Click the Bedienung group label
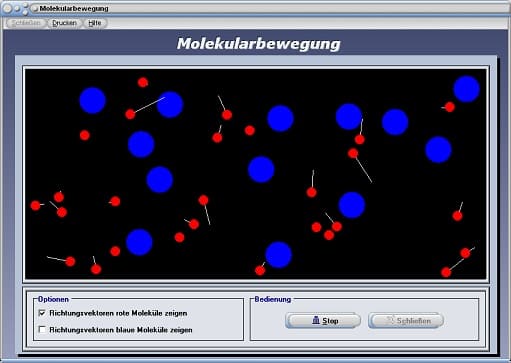The image size is (511, 363). 273,299
